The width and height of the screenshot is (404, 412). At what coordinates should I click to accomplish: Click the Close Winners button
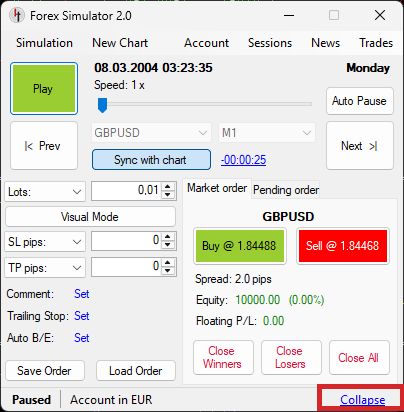223,357
